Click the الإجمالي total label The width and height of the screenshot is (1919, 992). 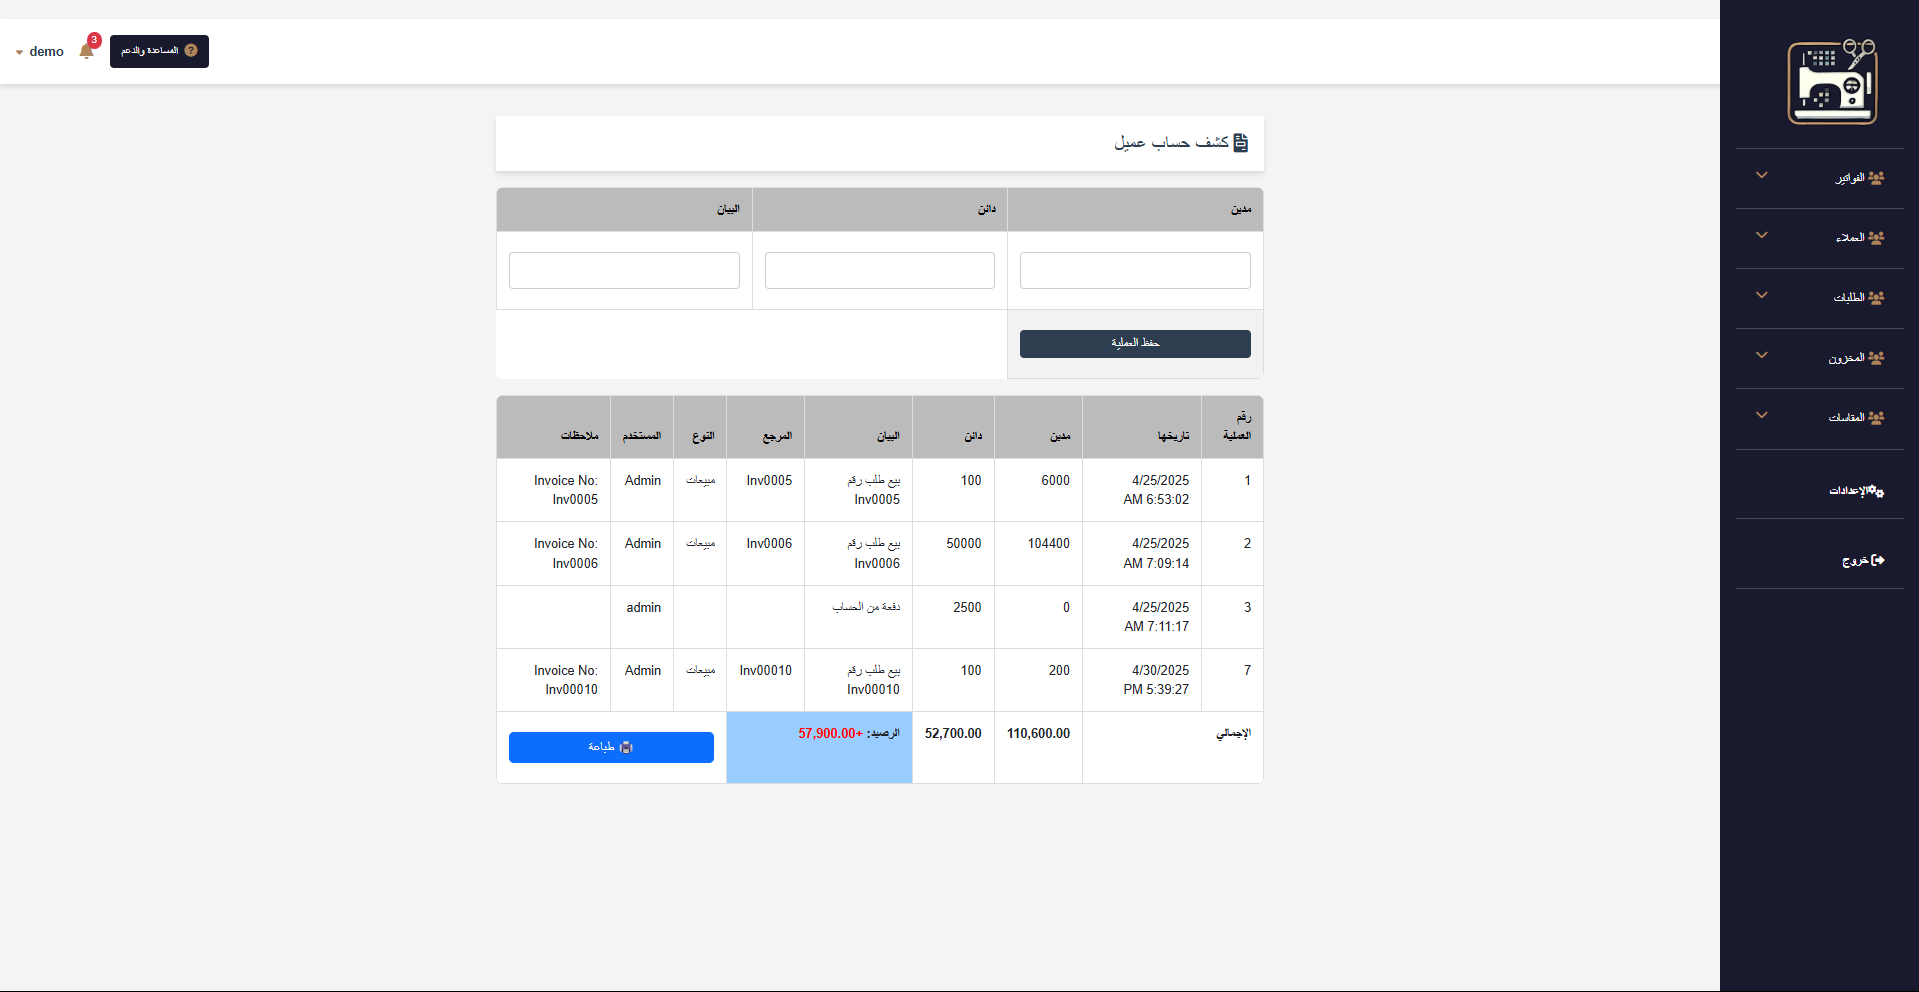click(x=1233, y=734)
